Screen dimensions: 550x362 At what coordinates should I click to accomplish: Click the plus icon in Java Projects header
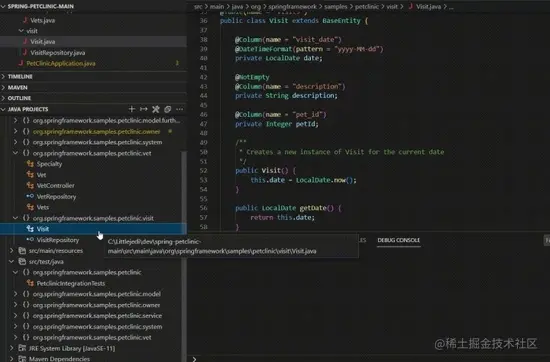132,109
